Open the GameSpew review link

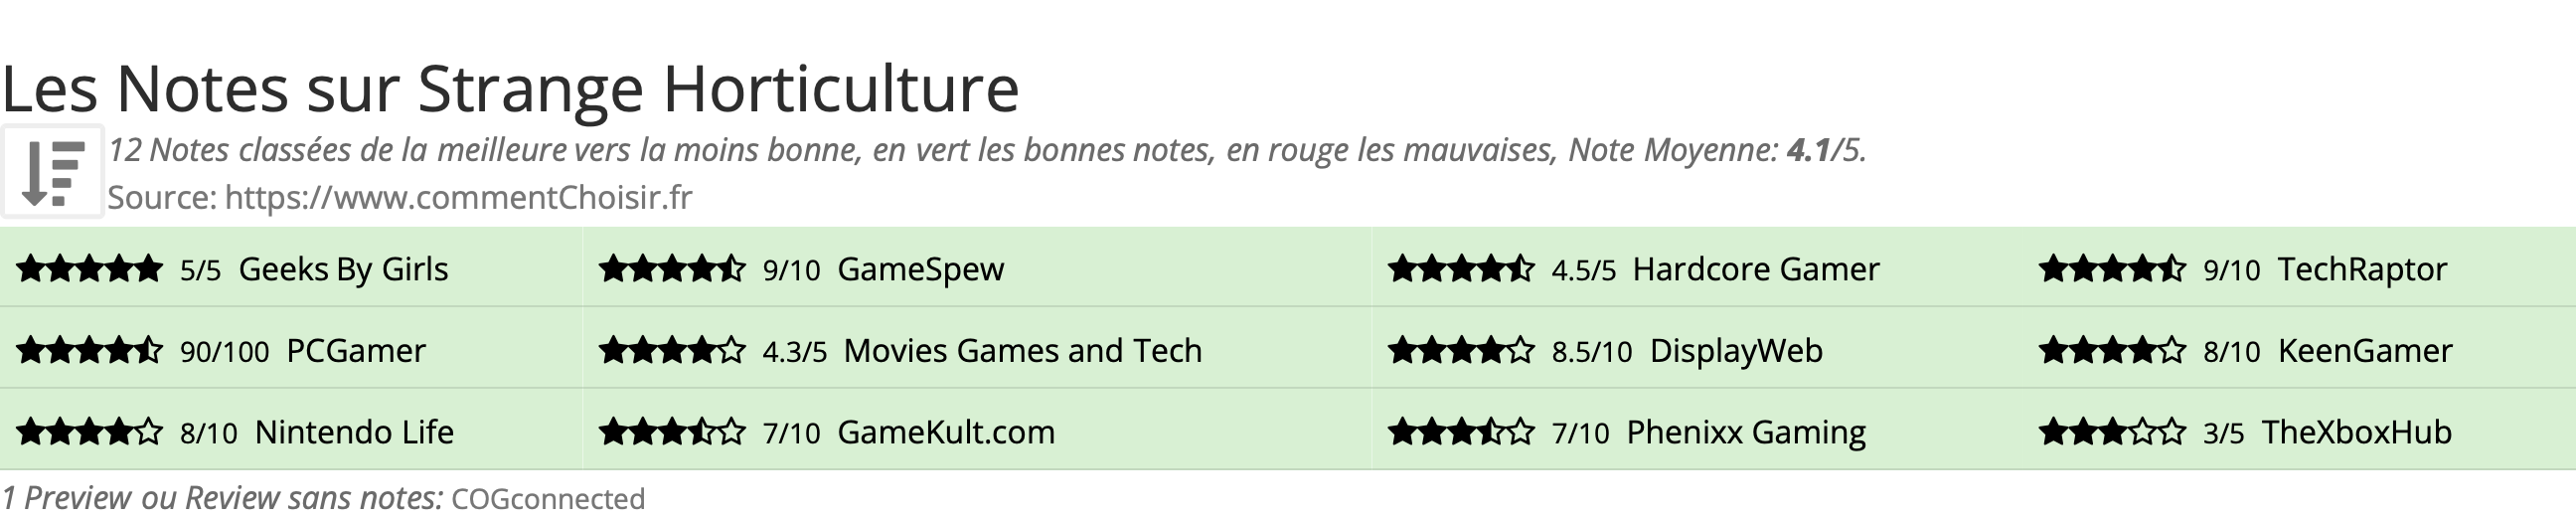(920, 269)
